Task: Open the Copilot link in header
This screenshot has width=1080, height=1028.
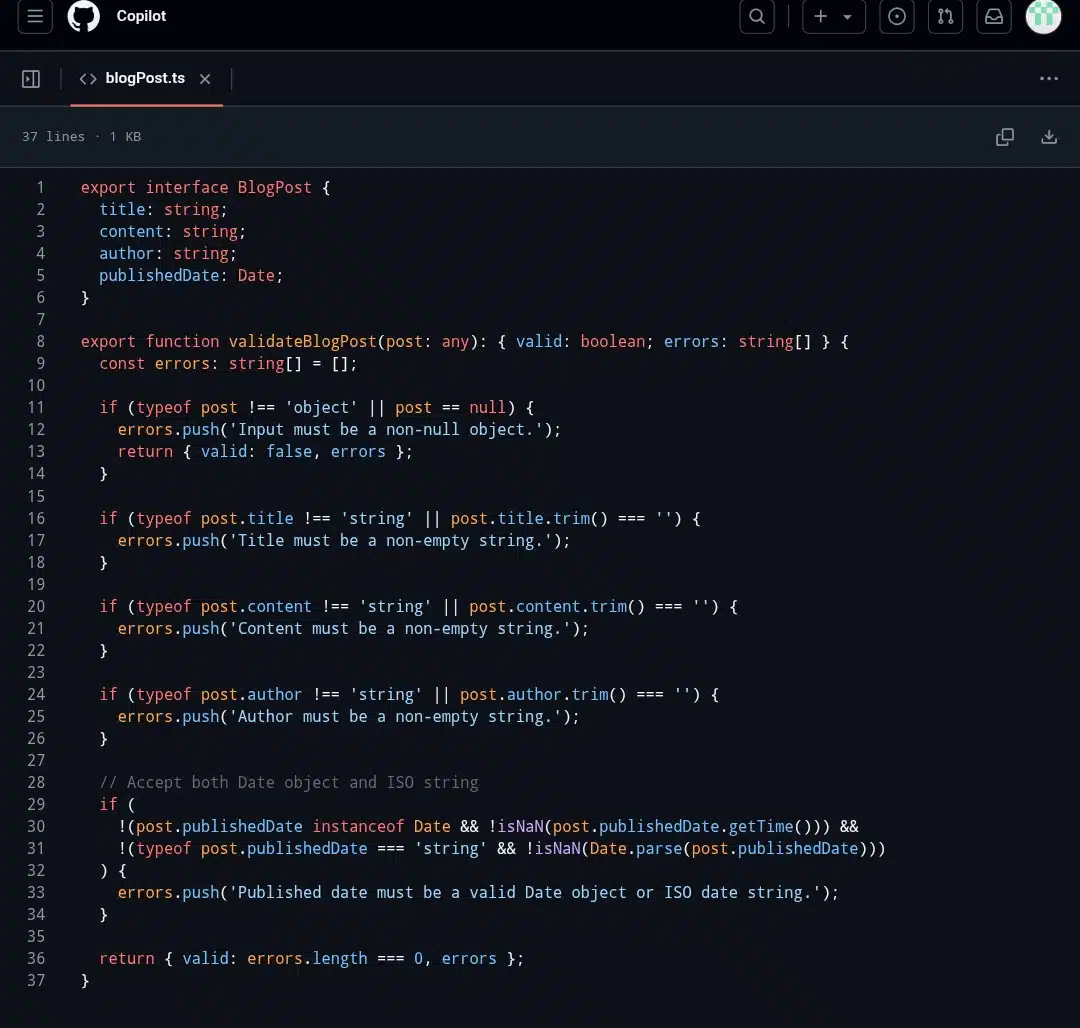Action: pos(141,16)
